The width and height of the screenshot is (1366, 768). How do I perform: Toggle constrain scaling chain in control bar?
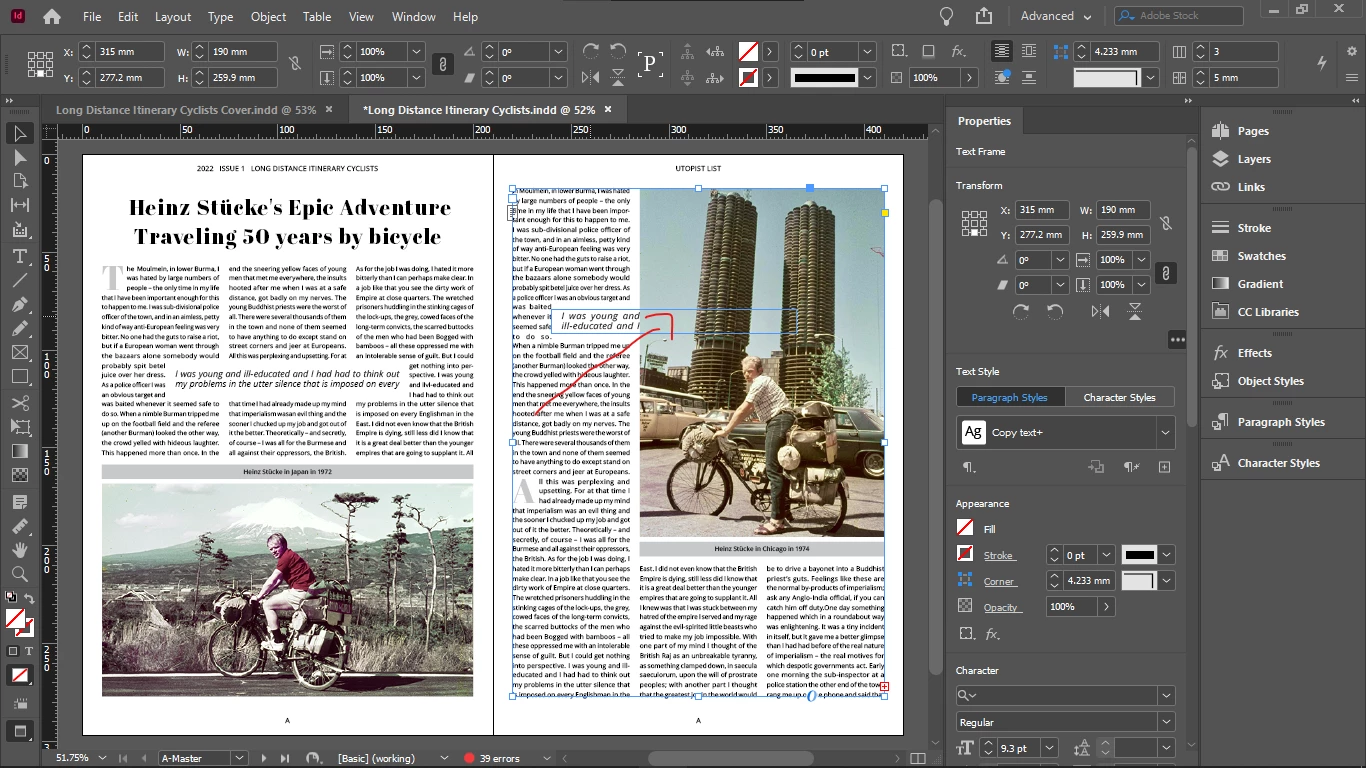click(x=441, y=65)
